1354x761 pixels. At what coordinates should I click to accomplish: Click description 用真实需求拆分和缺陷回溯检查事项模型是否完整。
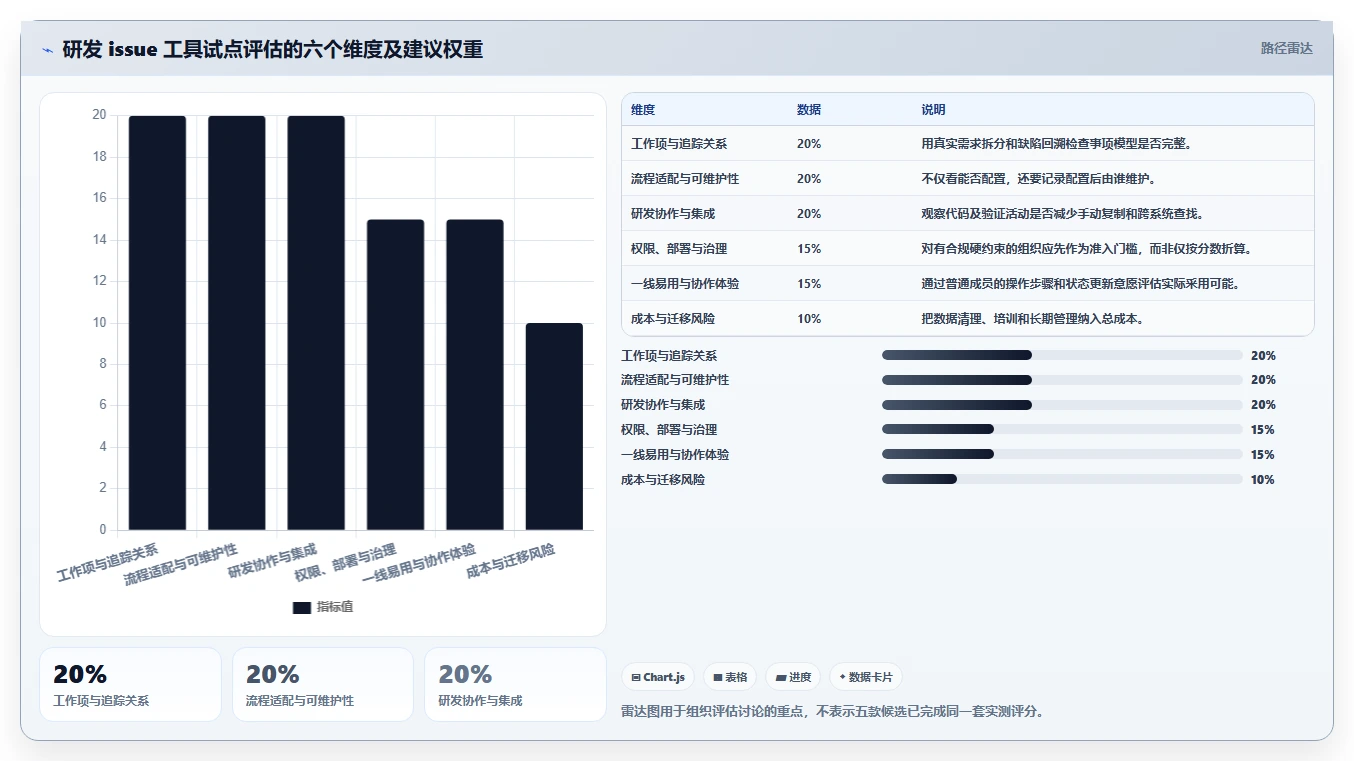(x=1056, y=144)
